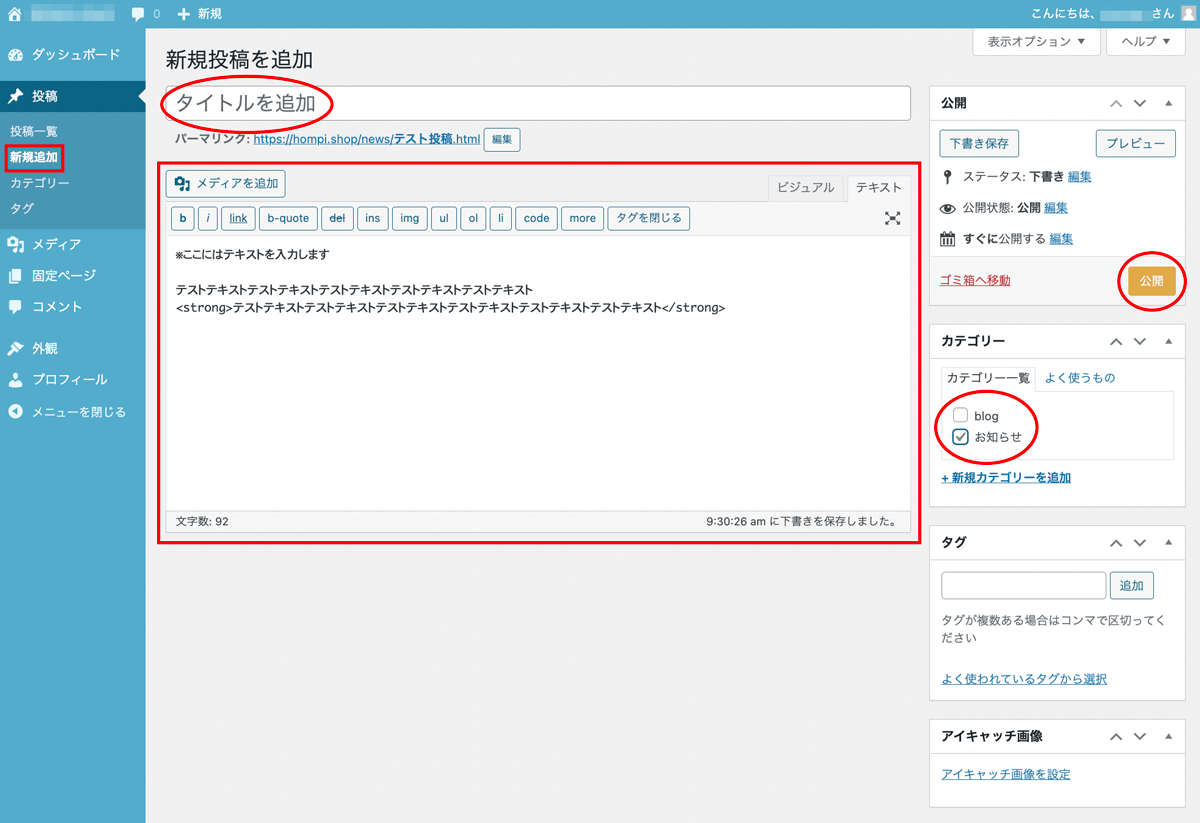Open the メディア media library menu
The image size is (1200, 823).
(x=56, y=244)
